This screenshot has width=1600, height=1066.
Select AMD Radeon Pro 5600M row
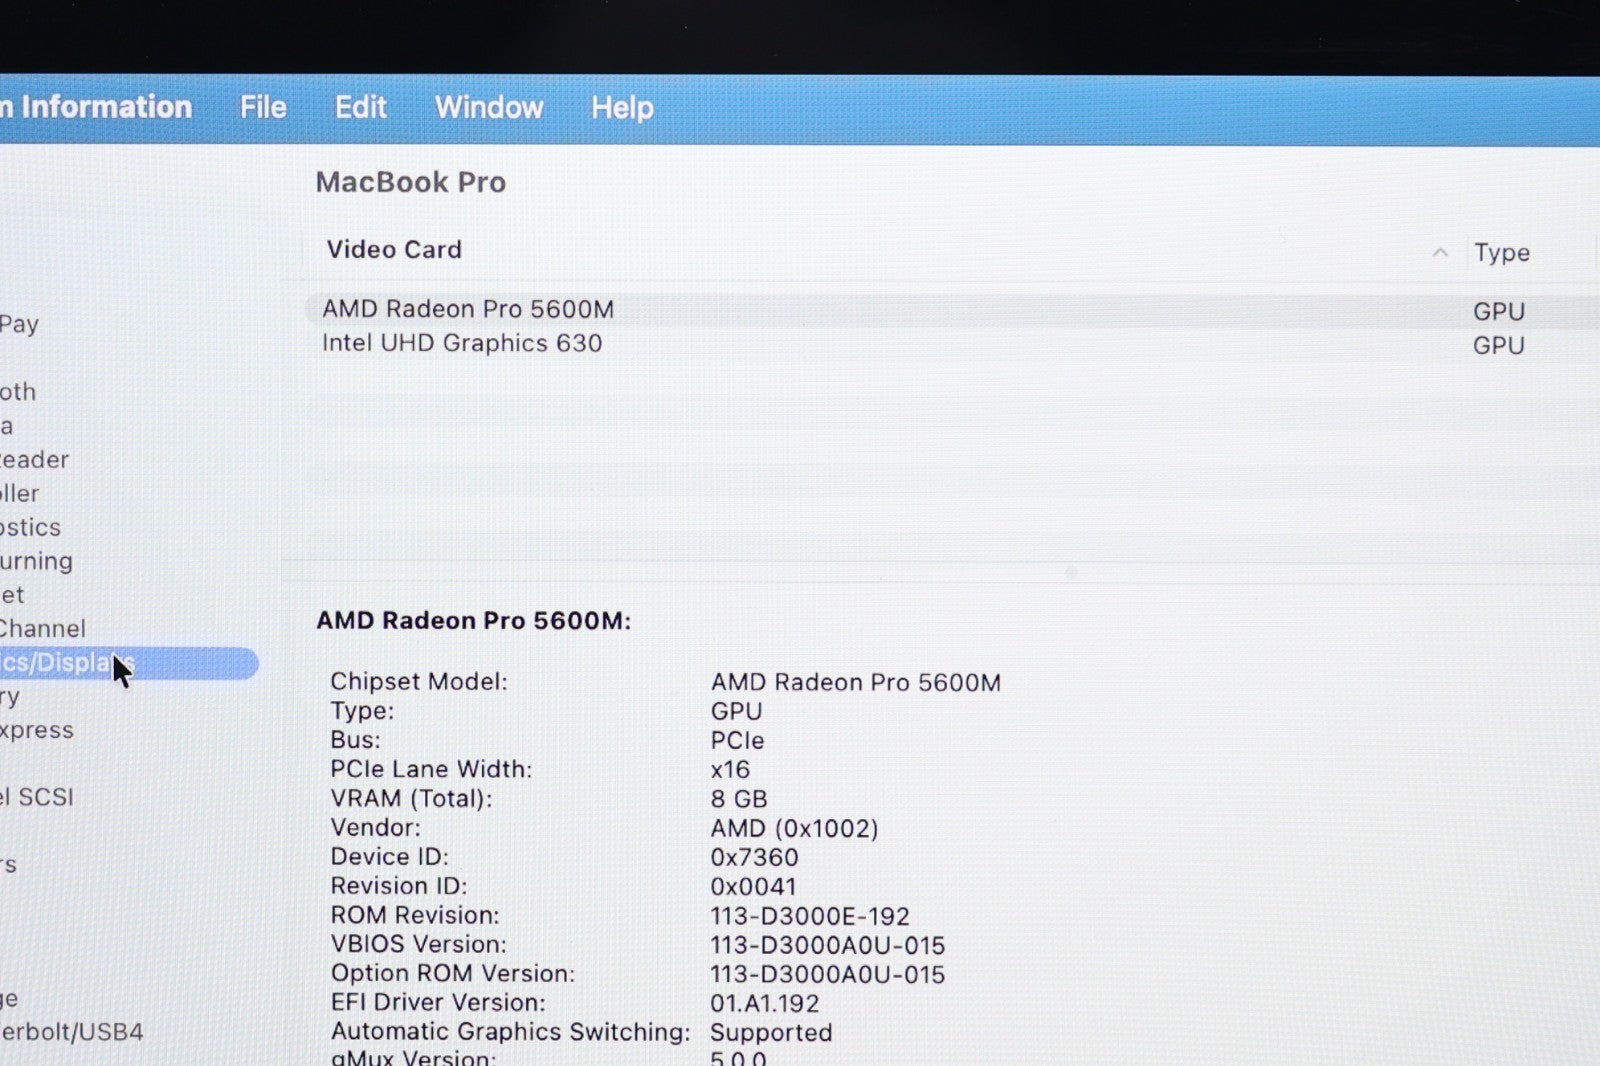[x=468, y=310]
